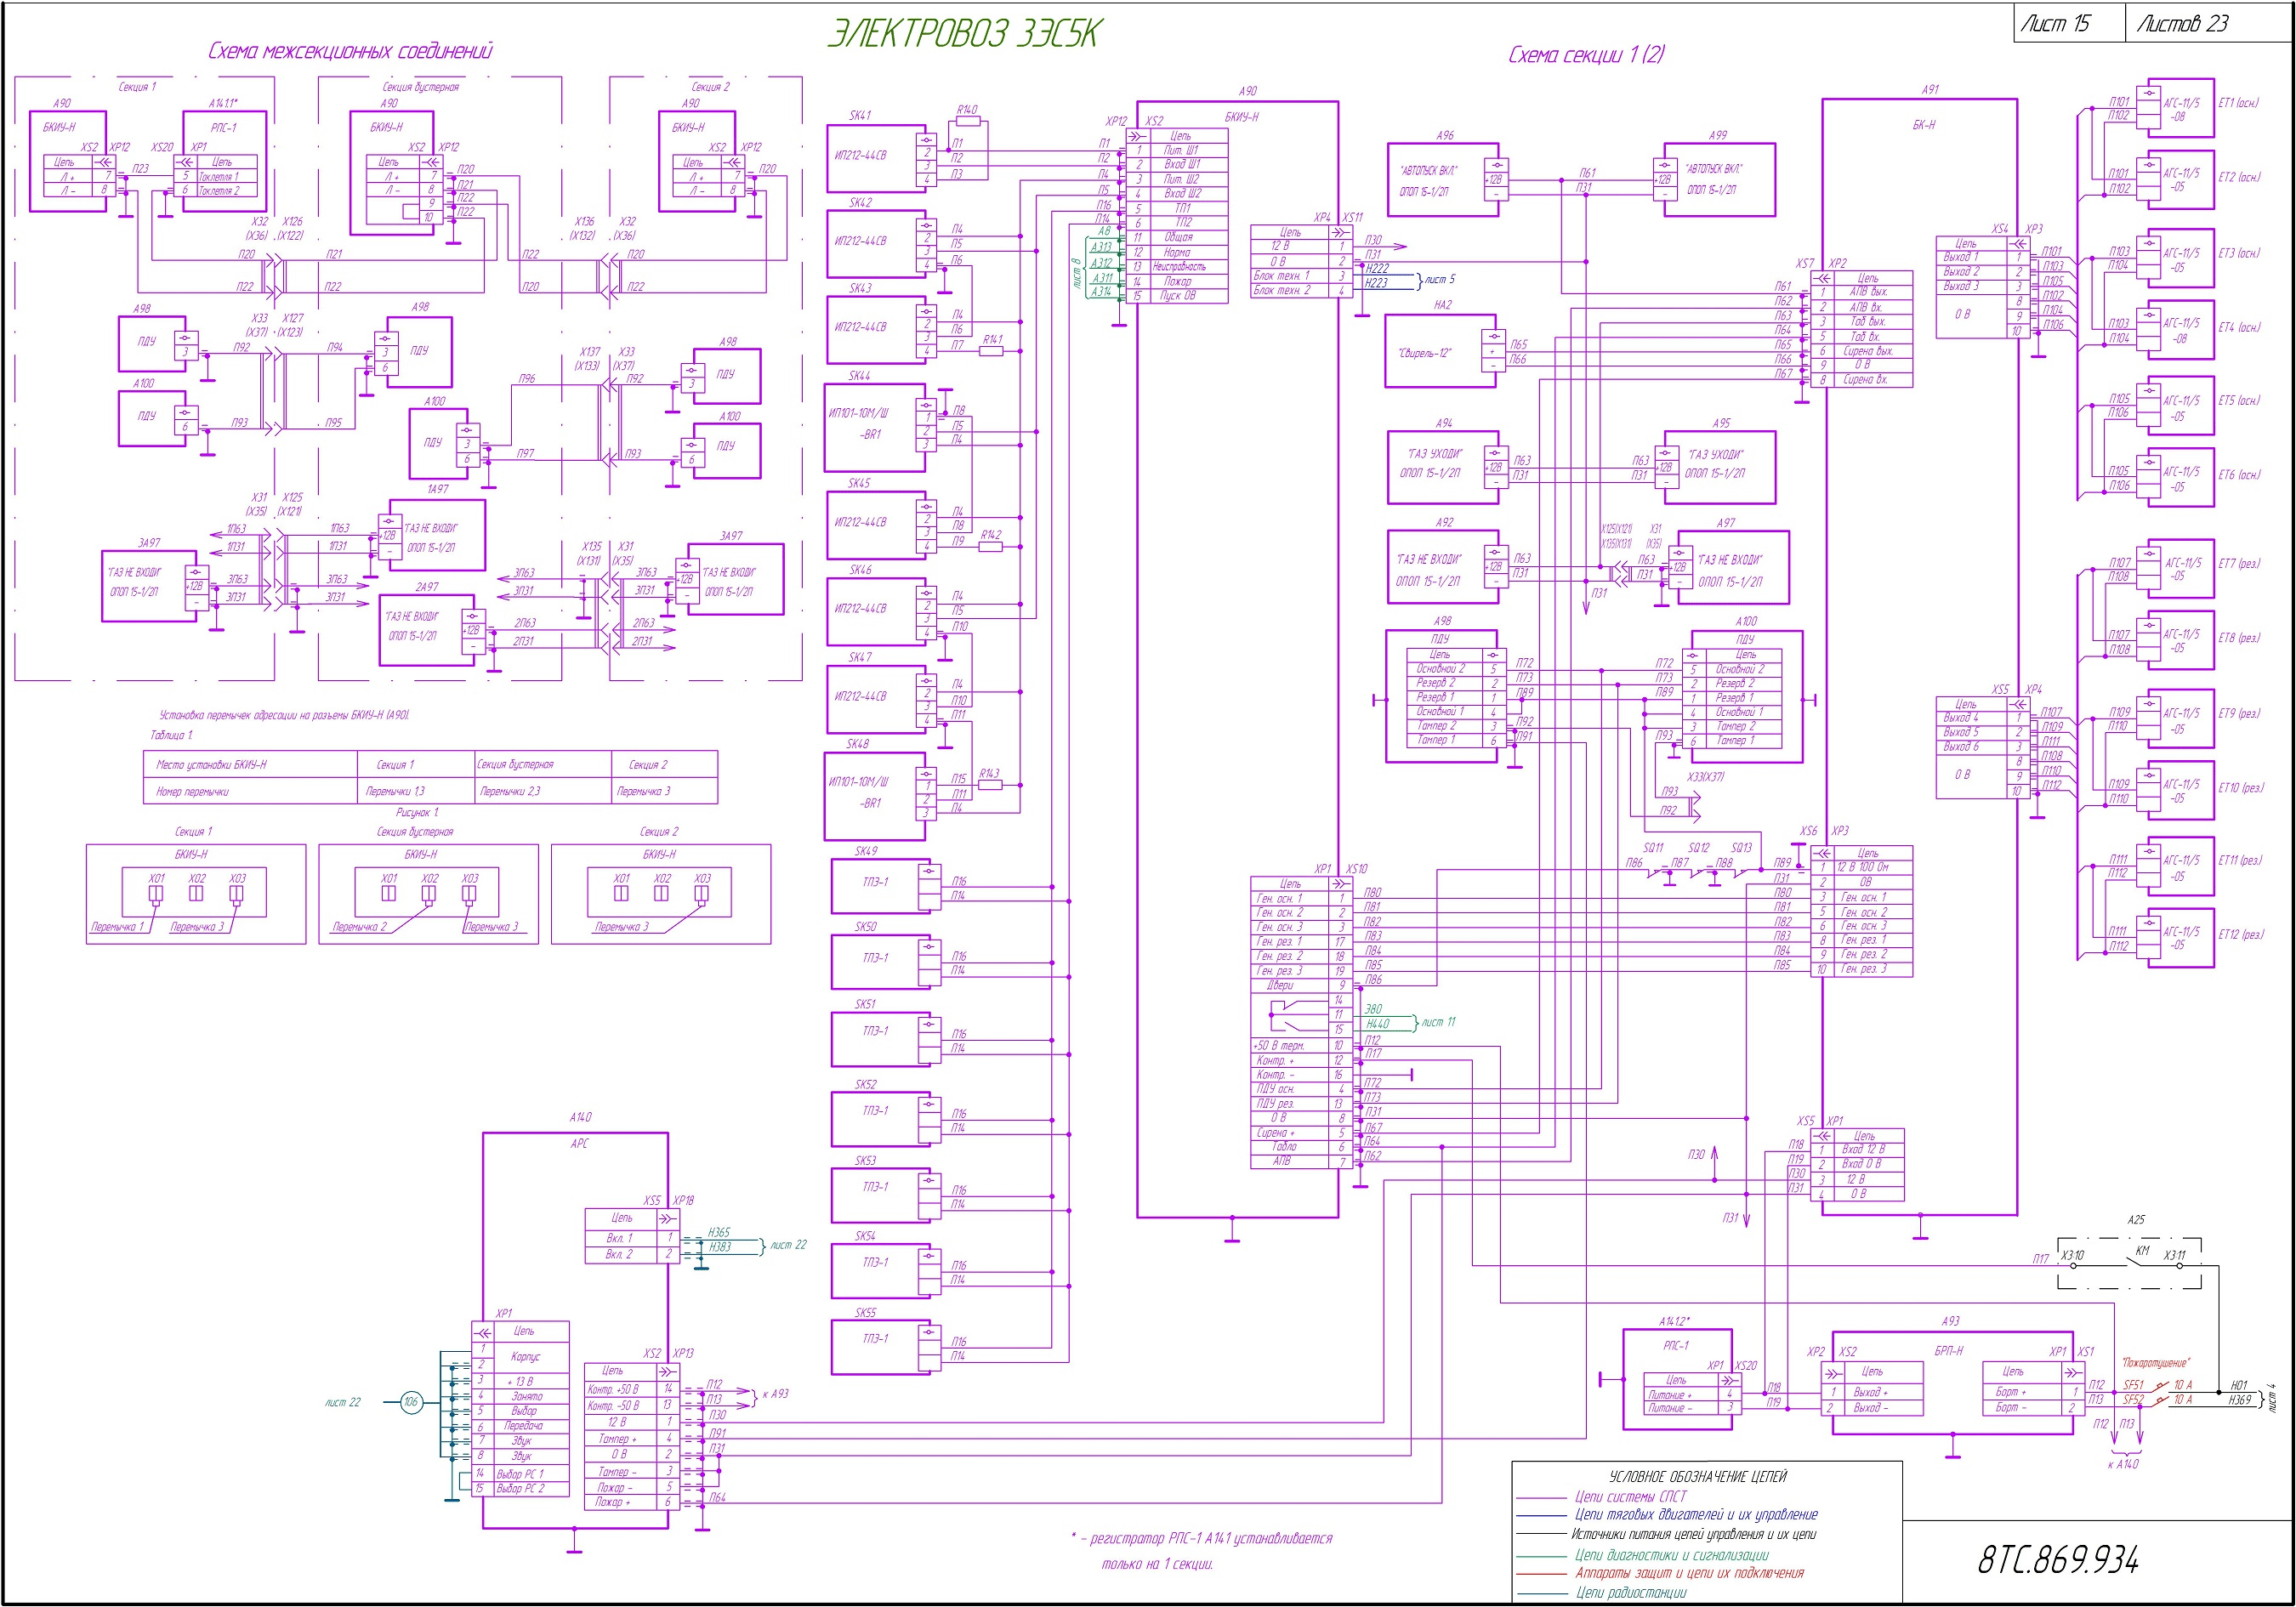
Task: Select heading "Схема межсекционных соединений"
Action: [350, 51]
